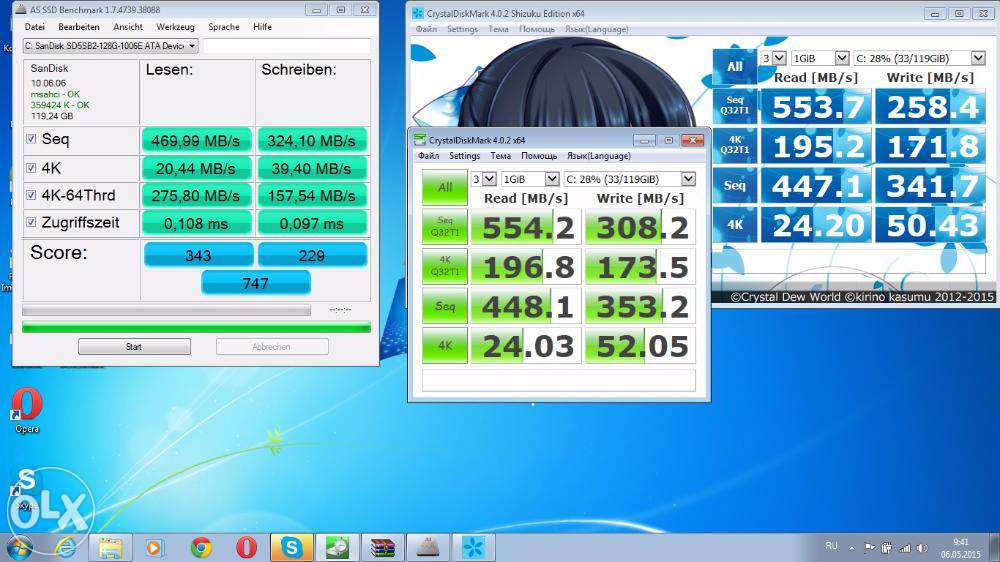1000x562 pixels.
Task: Open Windows Explorer folder in taskbar
Action: pyautogui.click(x=110, y=548)
